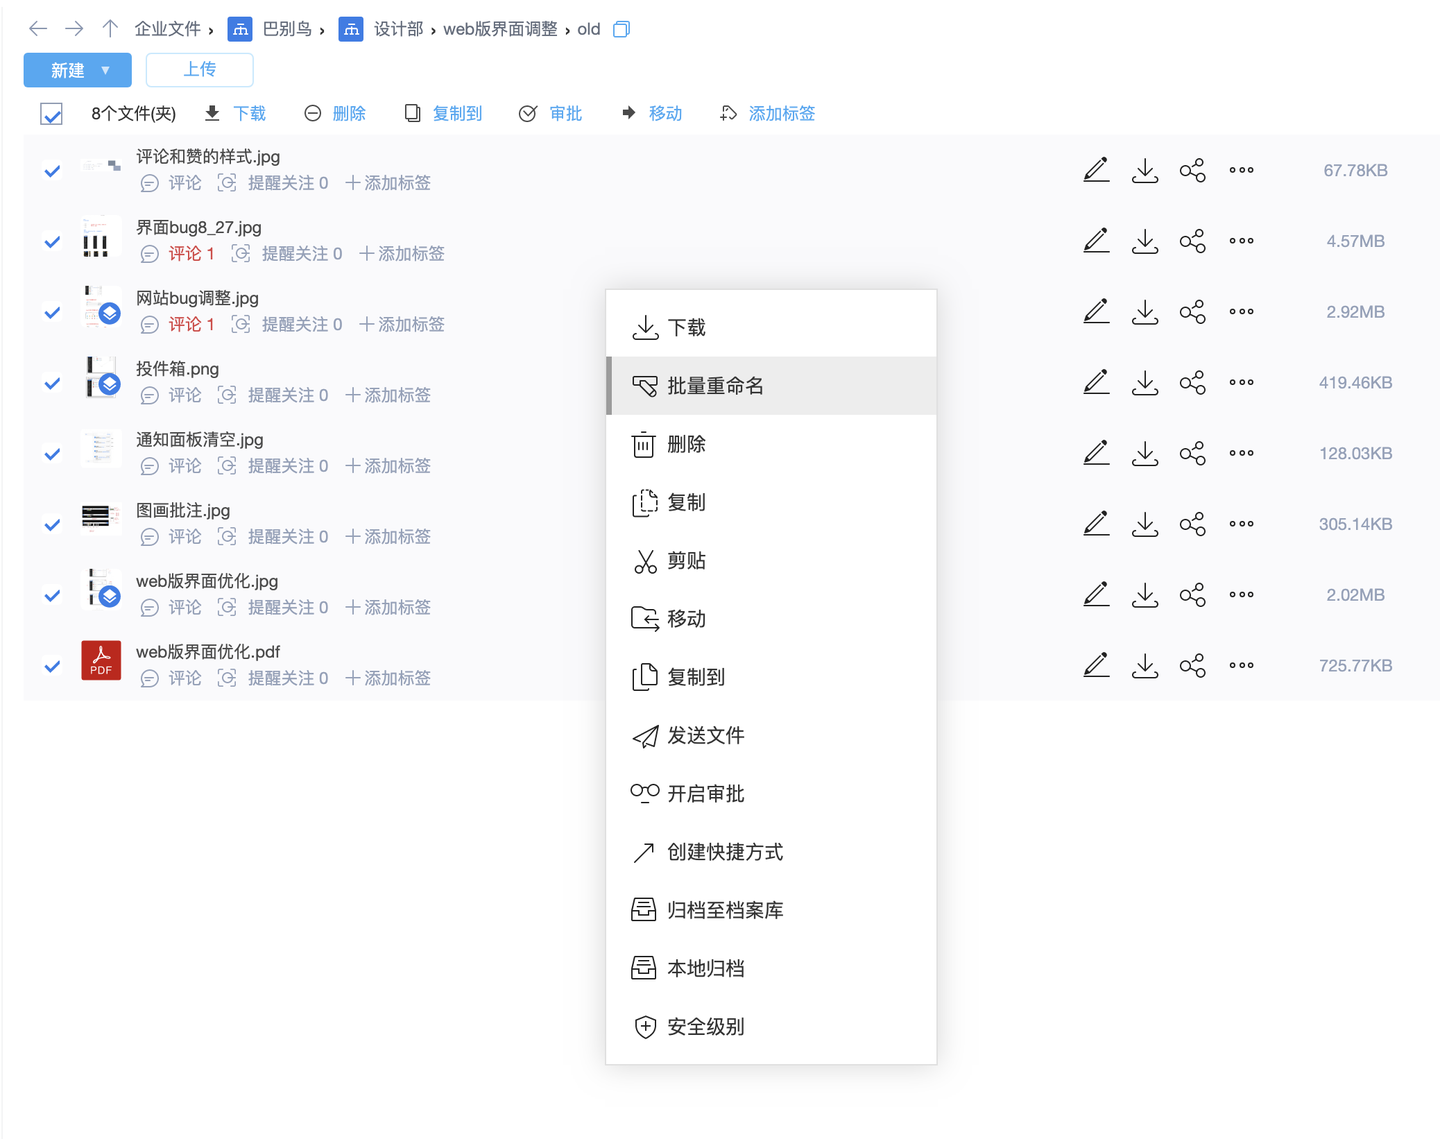This screenshot has width=1440, height=1139.
Task: Uncheck web版界面优化.jpg
Action: [52, 596]
